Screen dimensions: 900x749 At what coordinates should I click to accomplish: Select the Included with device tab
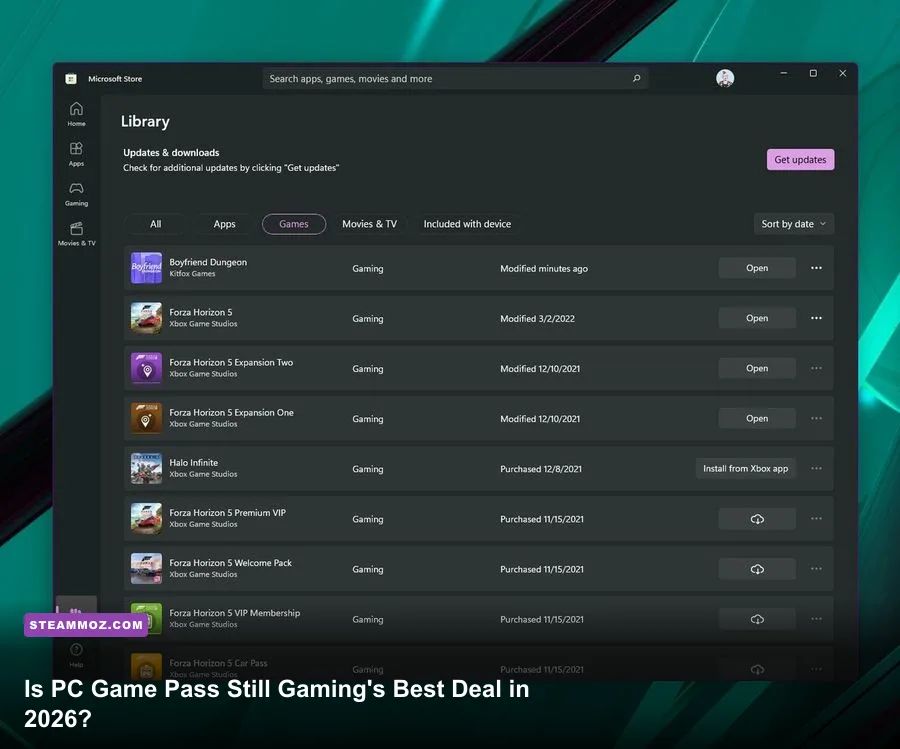[467, 224]
